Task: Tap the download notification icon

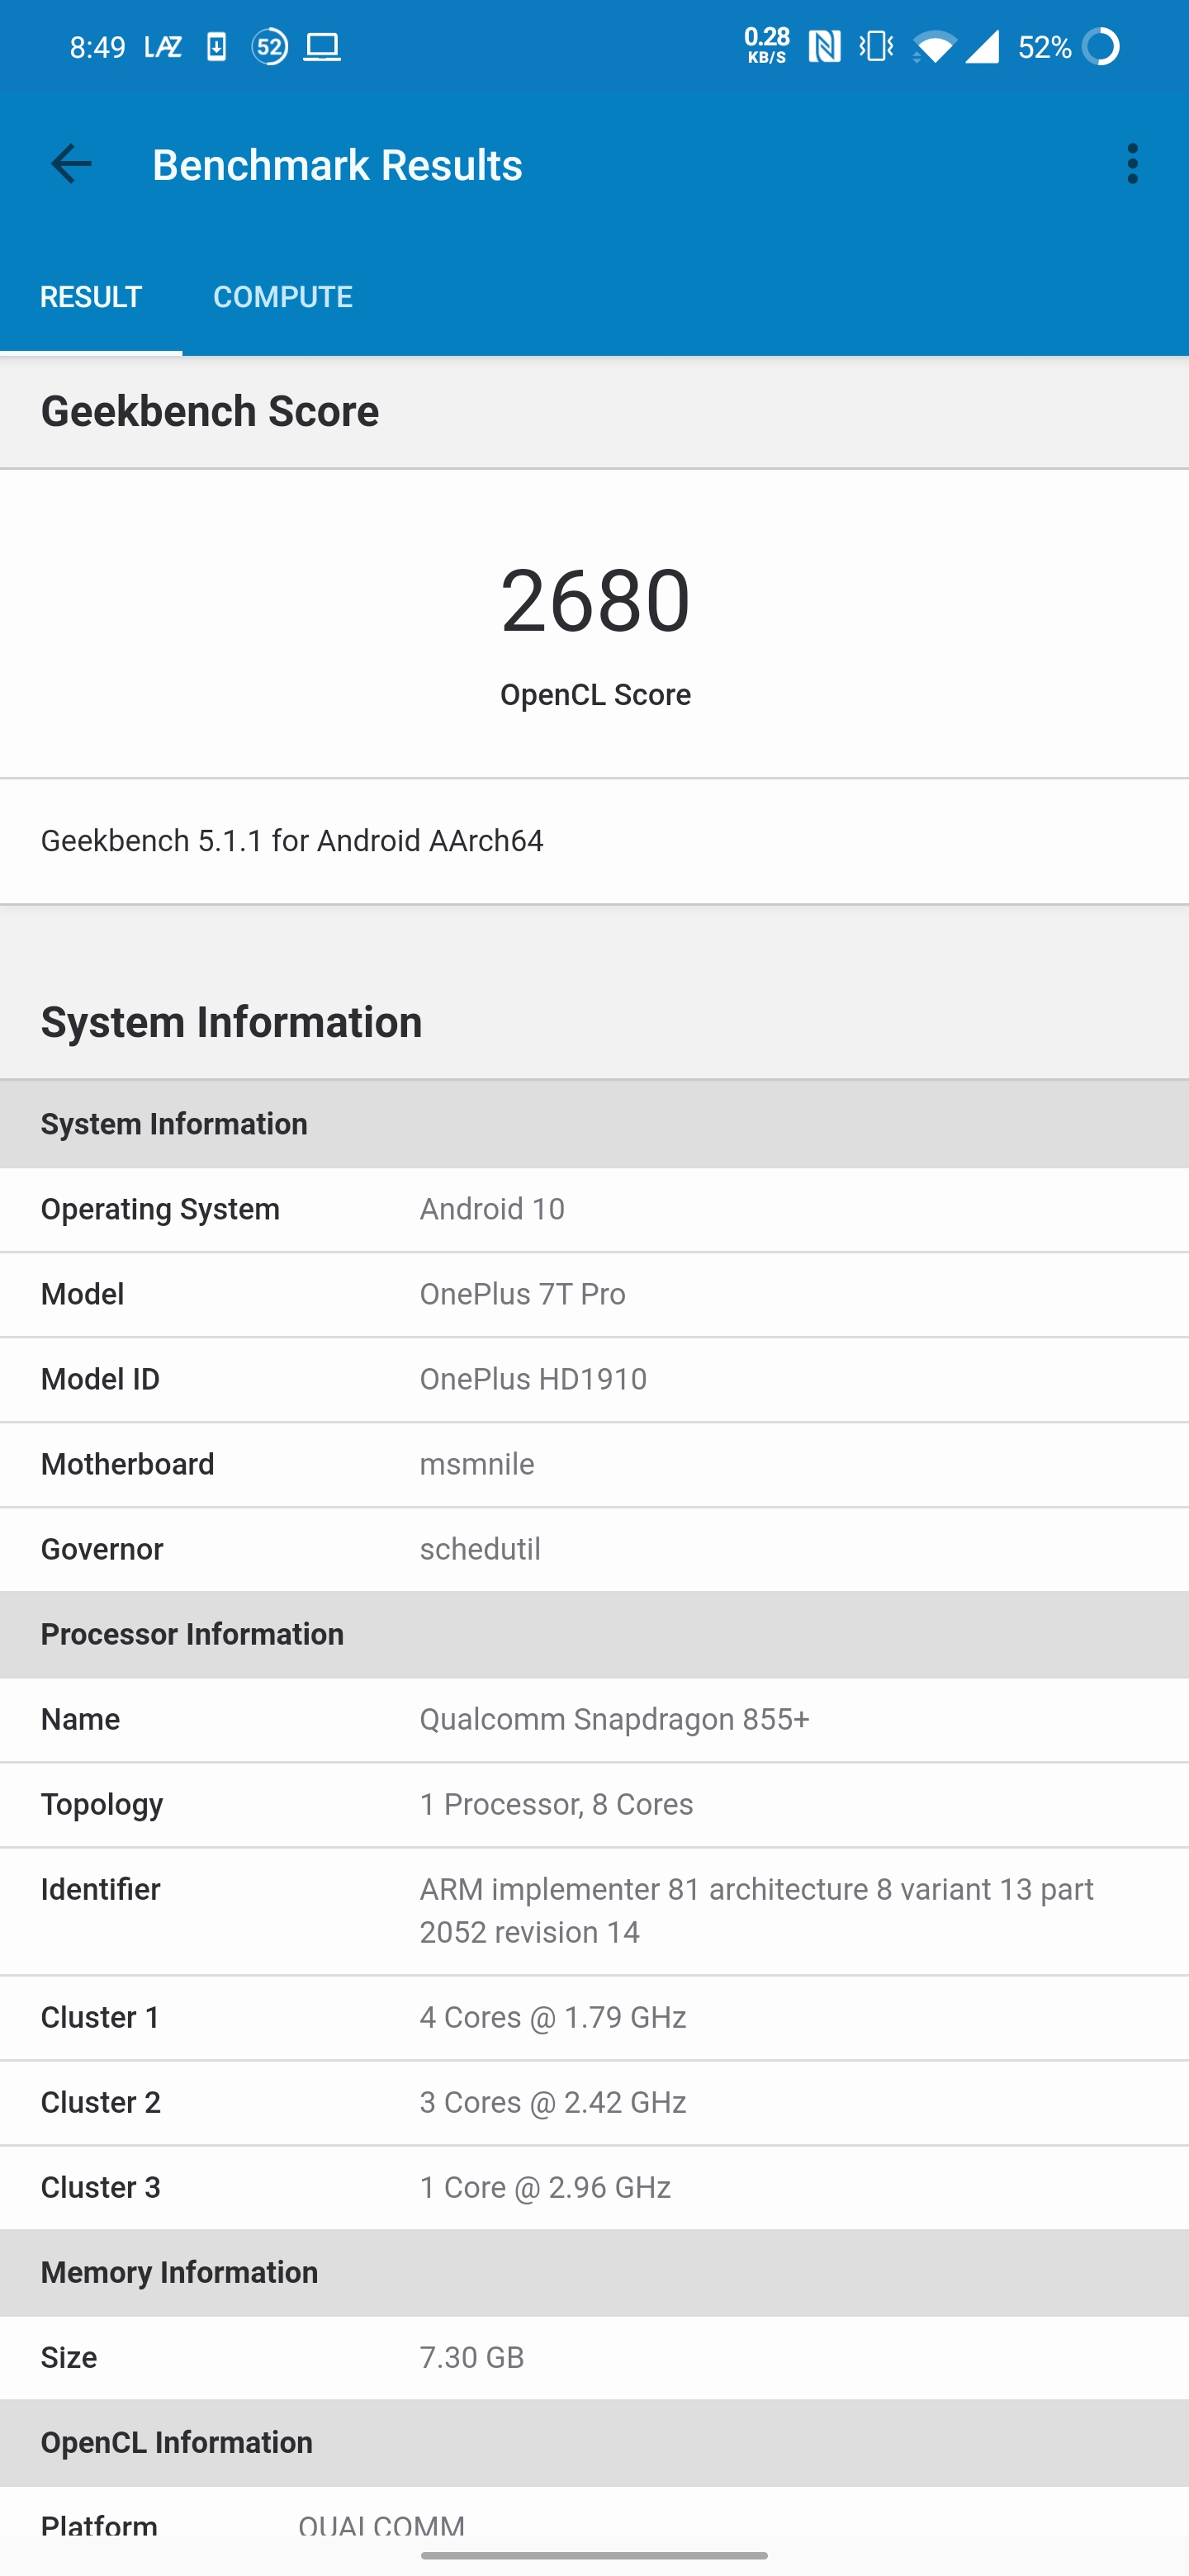Action: (x=216, y=47)
